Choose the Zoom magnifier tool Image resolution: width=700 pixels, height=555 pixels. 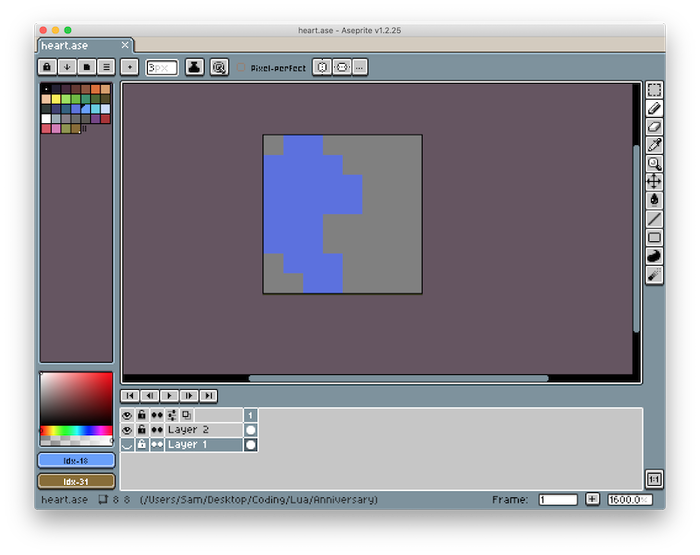[x=654, y=163]
